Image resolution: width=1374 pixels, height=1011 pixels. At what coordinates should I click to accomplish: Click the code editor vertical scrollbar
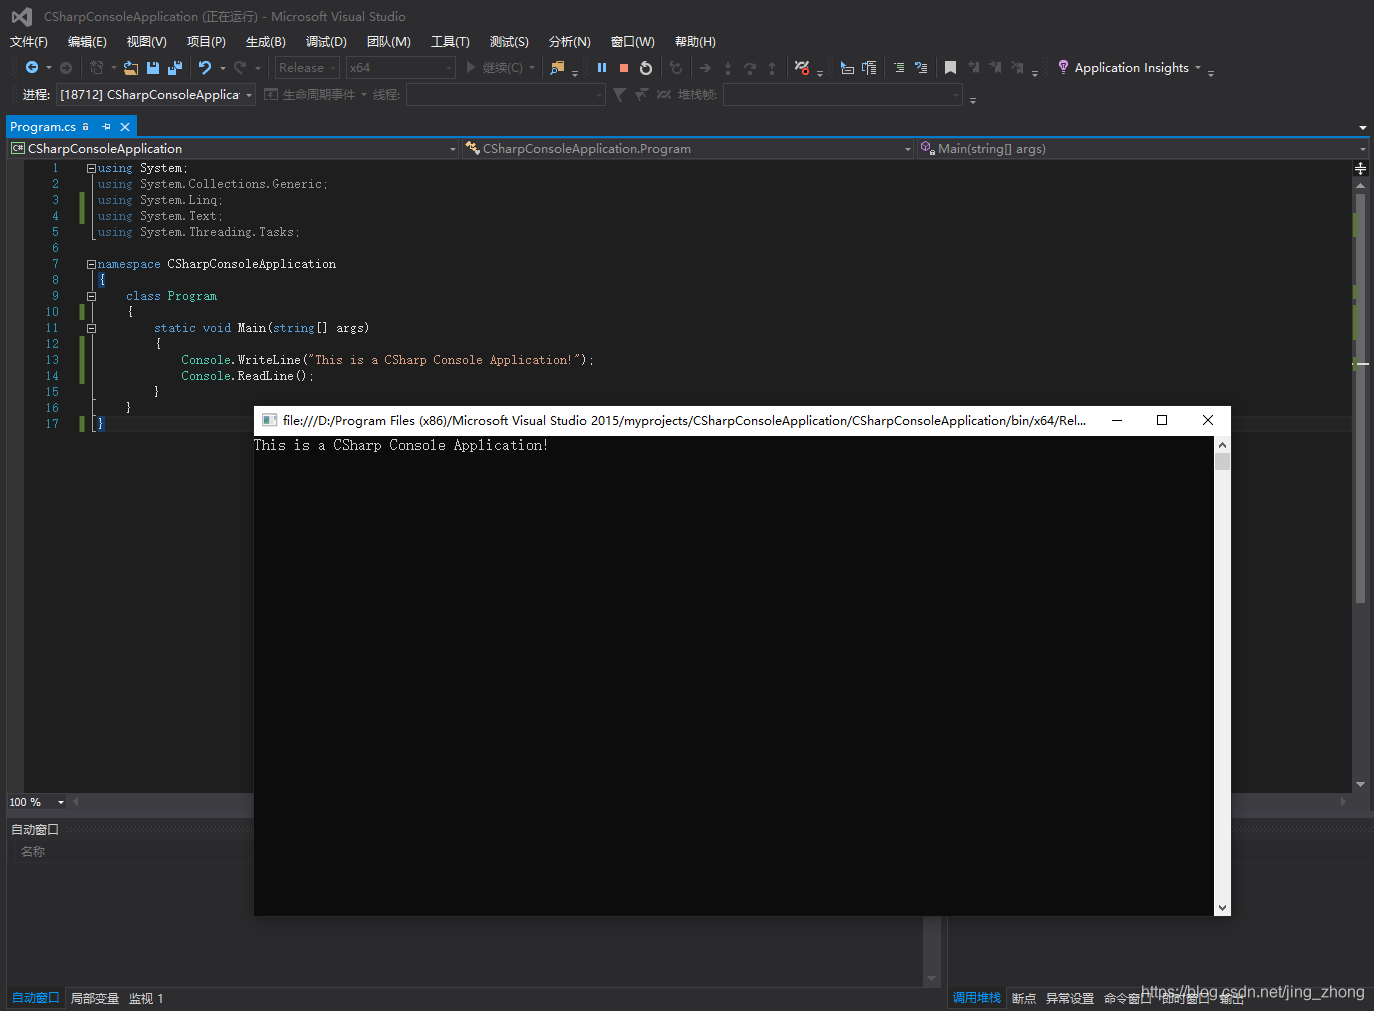[x=1360, y=400]
